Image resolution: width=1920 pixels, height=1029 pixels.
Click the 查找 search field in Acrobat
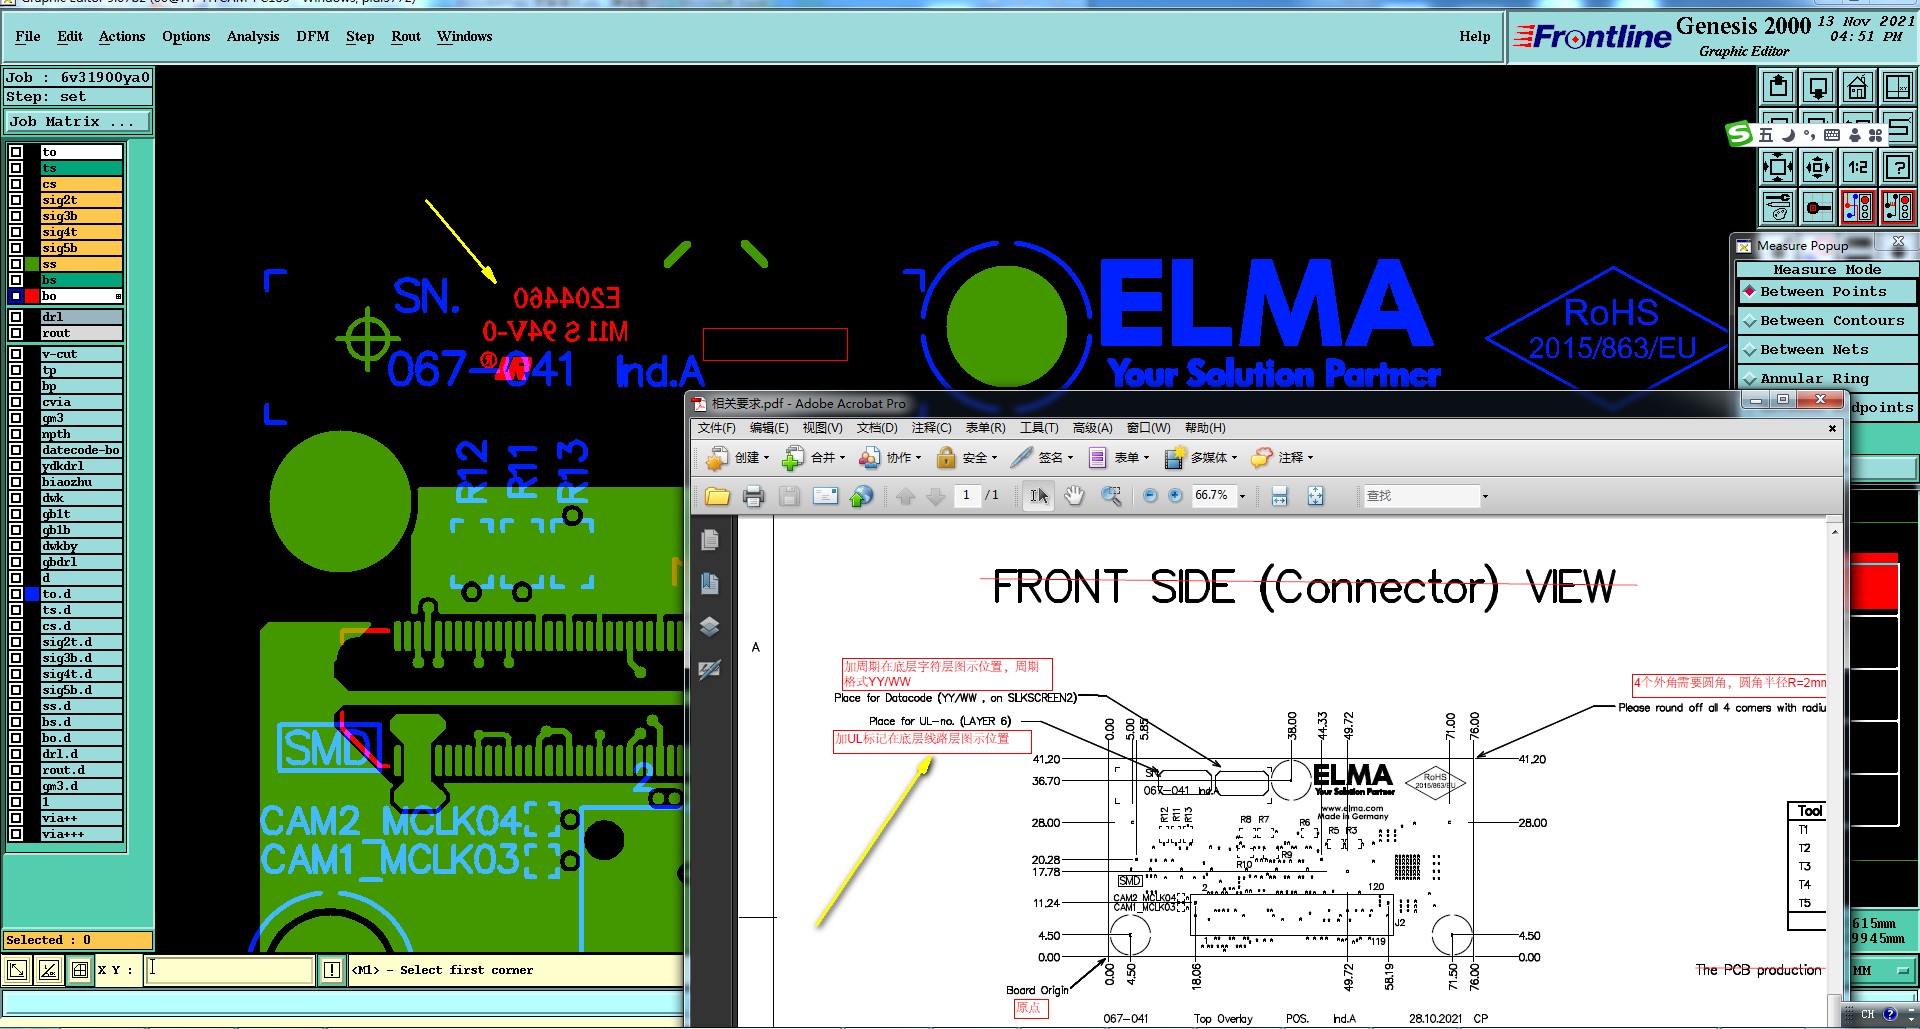pyautogui.click(x=1421, y=496)
